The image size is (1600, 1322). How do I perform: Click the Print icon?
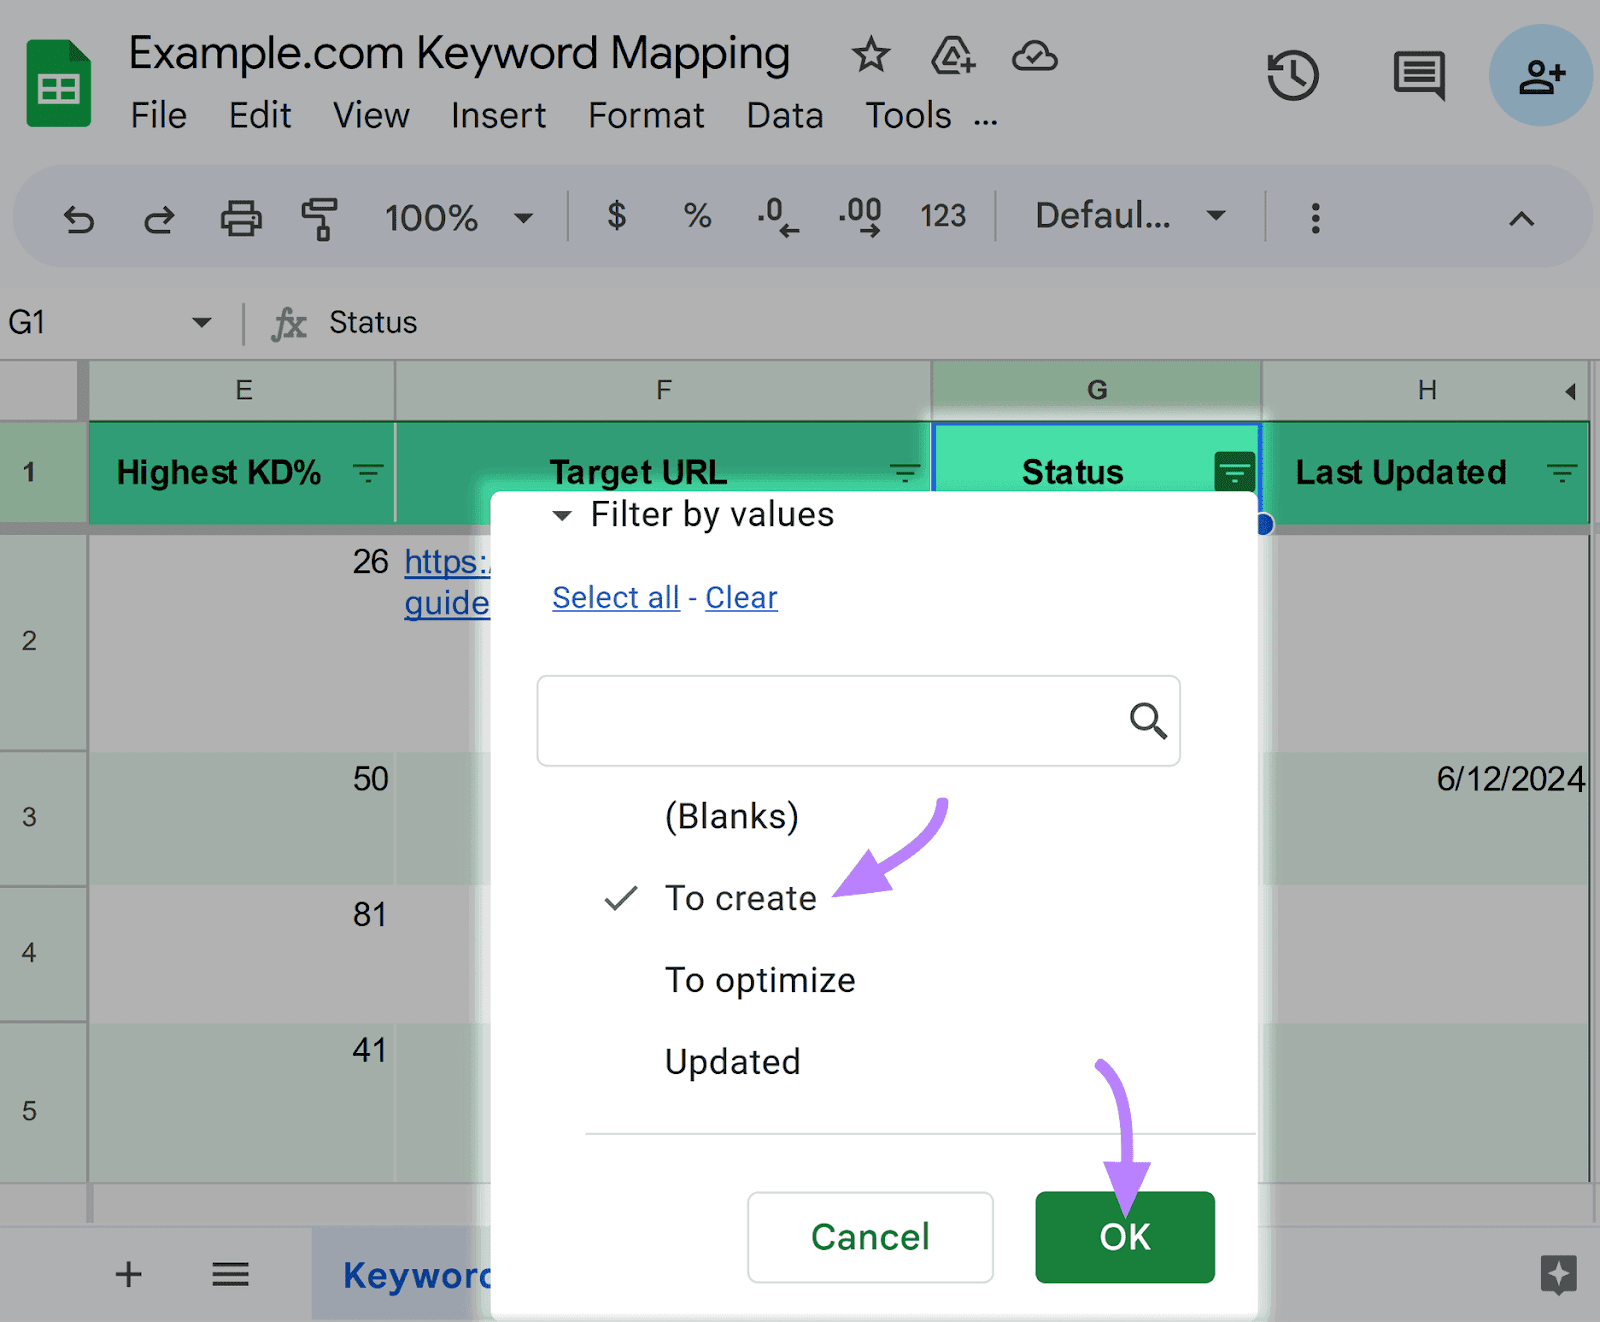240,218
